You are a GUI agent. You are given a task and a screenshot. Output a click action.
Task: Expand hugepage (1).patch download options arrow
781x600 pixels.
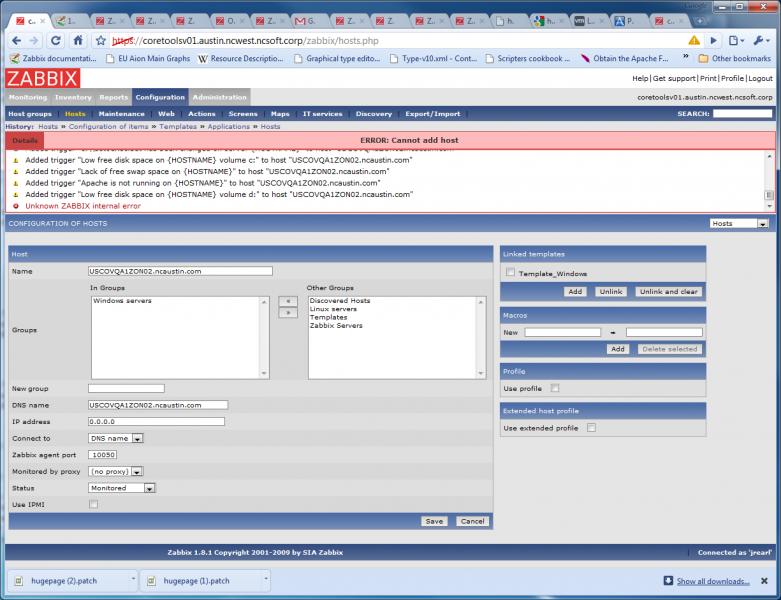click(265, 579)
